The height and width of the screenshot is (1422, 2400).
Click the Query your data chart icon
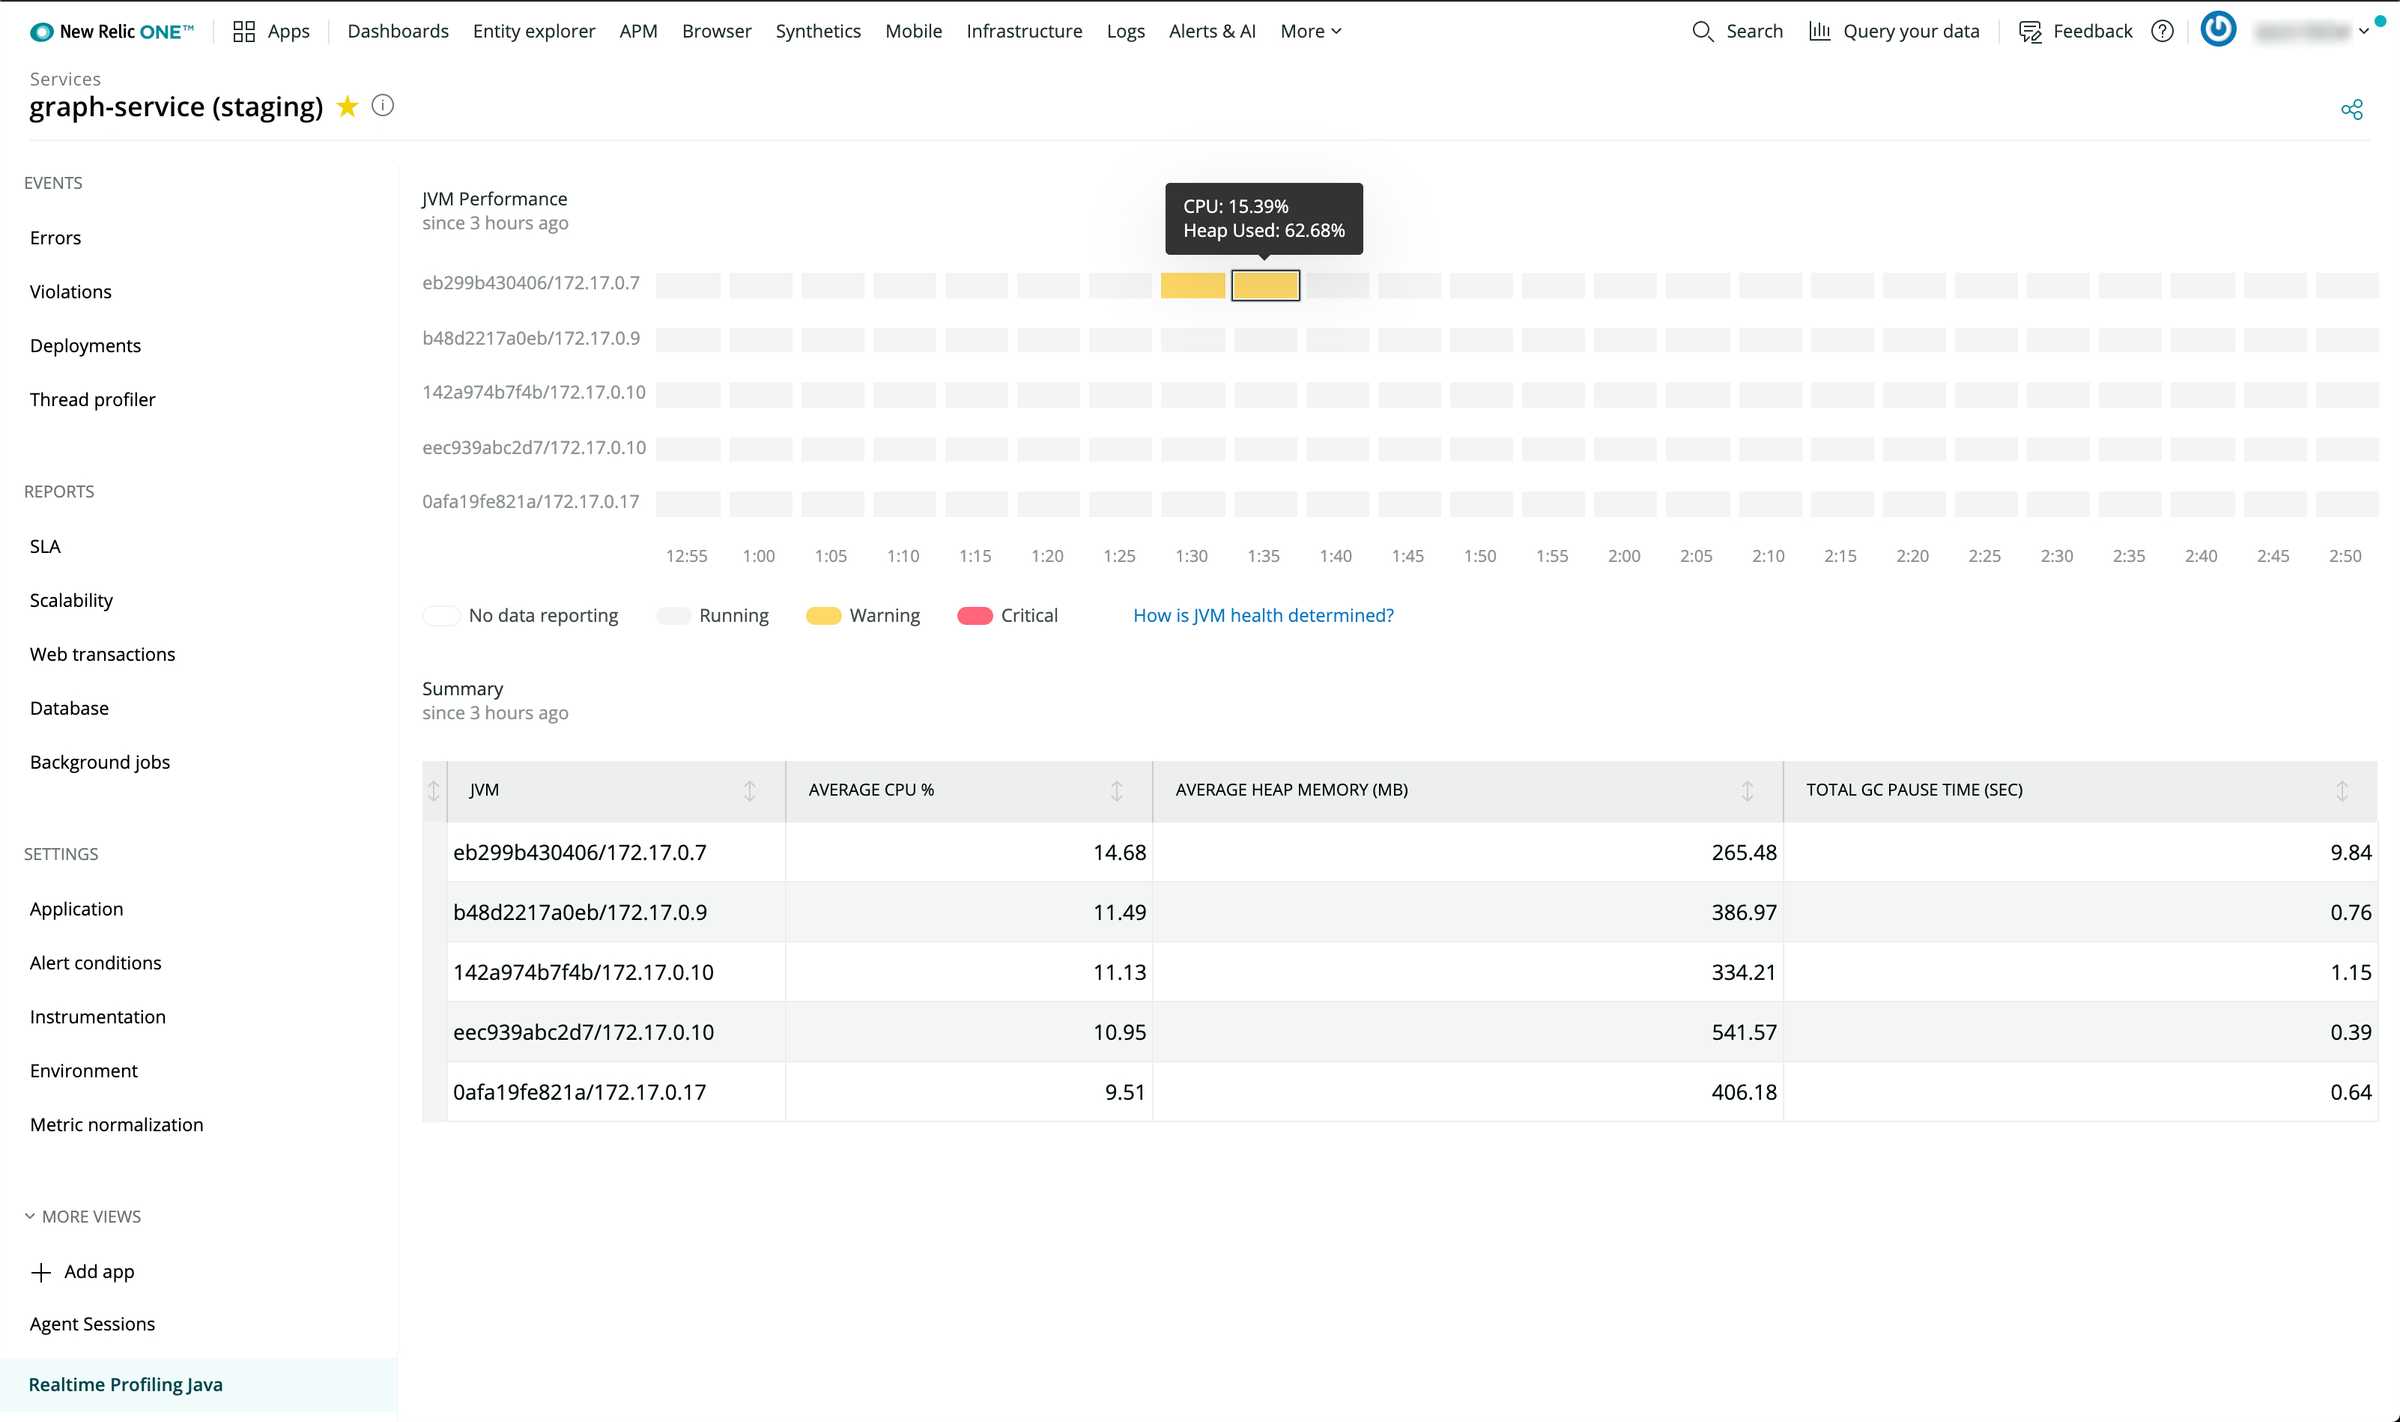click(x=1820, y=31)
